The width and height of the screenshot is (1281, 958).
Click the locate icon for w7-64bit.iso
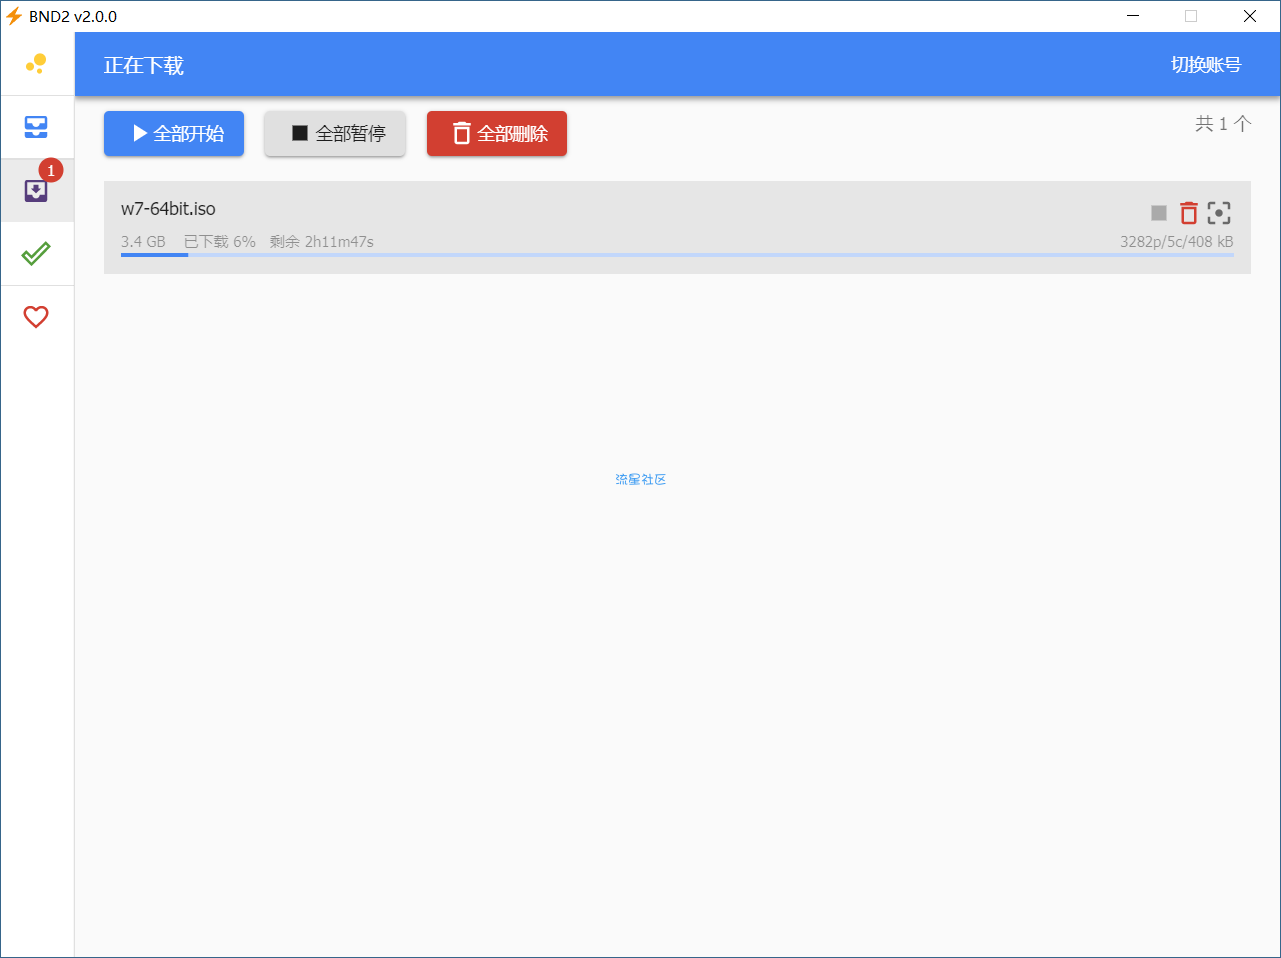[x=1218, y=213]
